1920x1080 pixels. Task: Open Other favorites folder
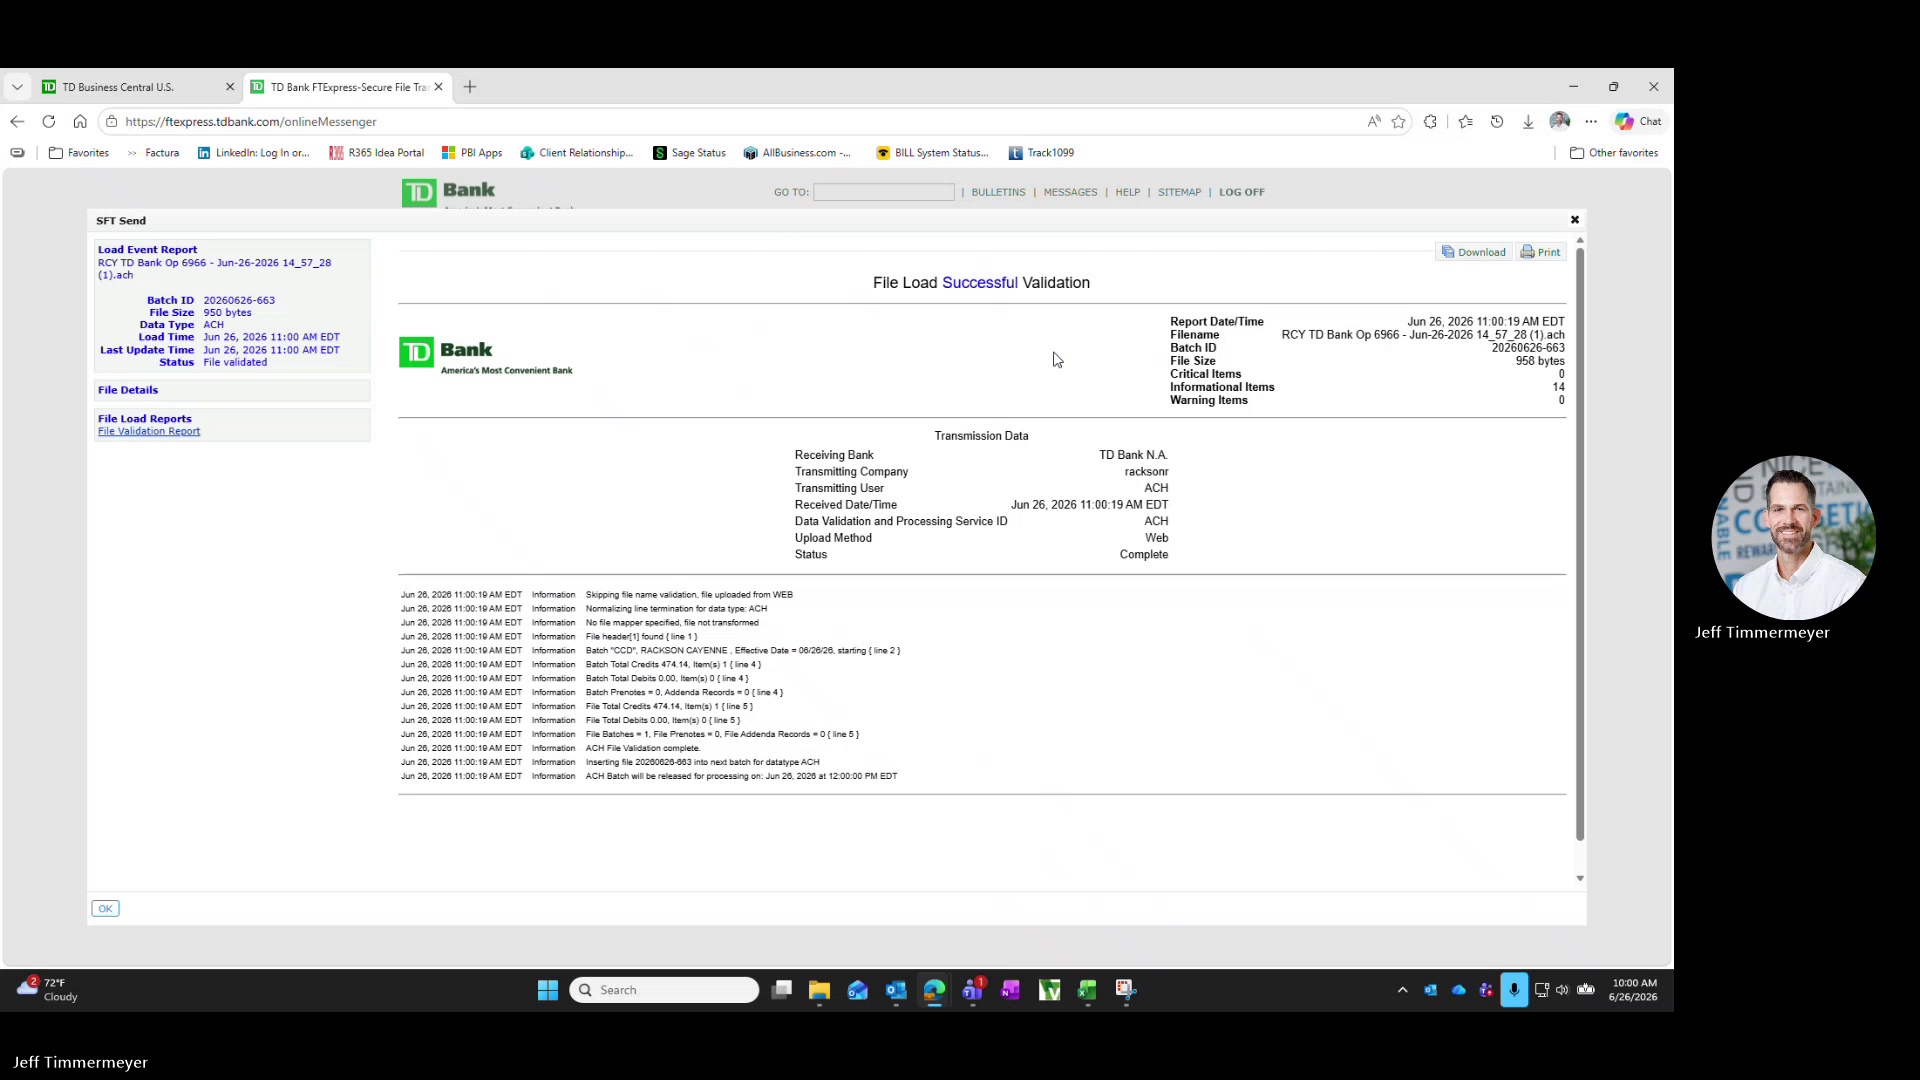(x=1614, y=153)
